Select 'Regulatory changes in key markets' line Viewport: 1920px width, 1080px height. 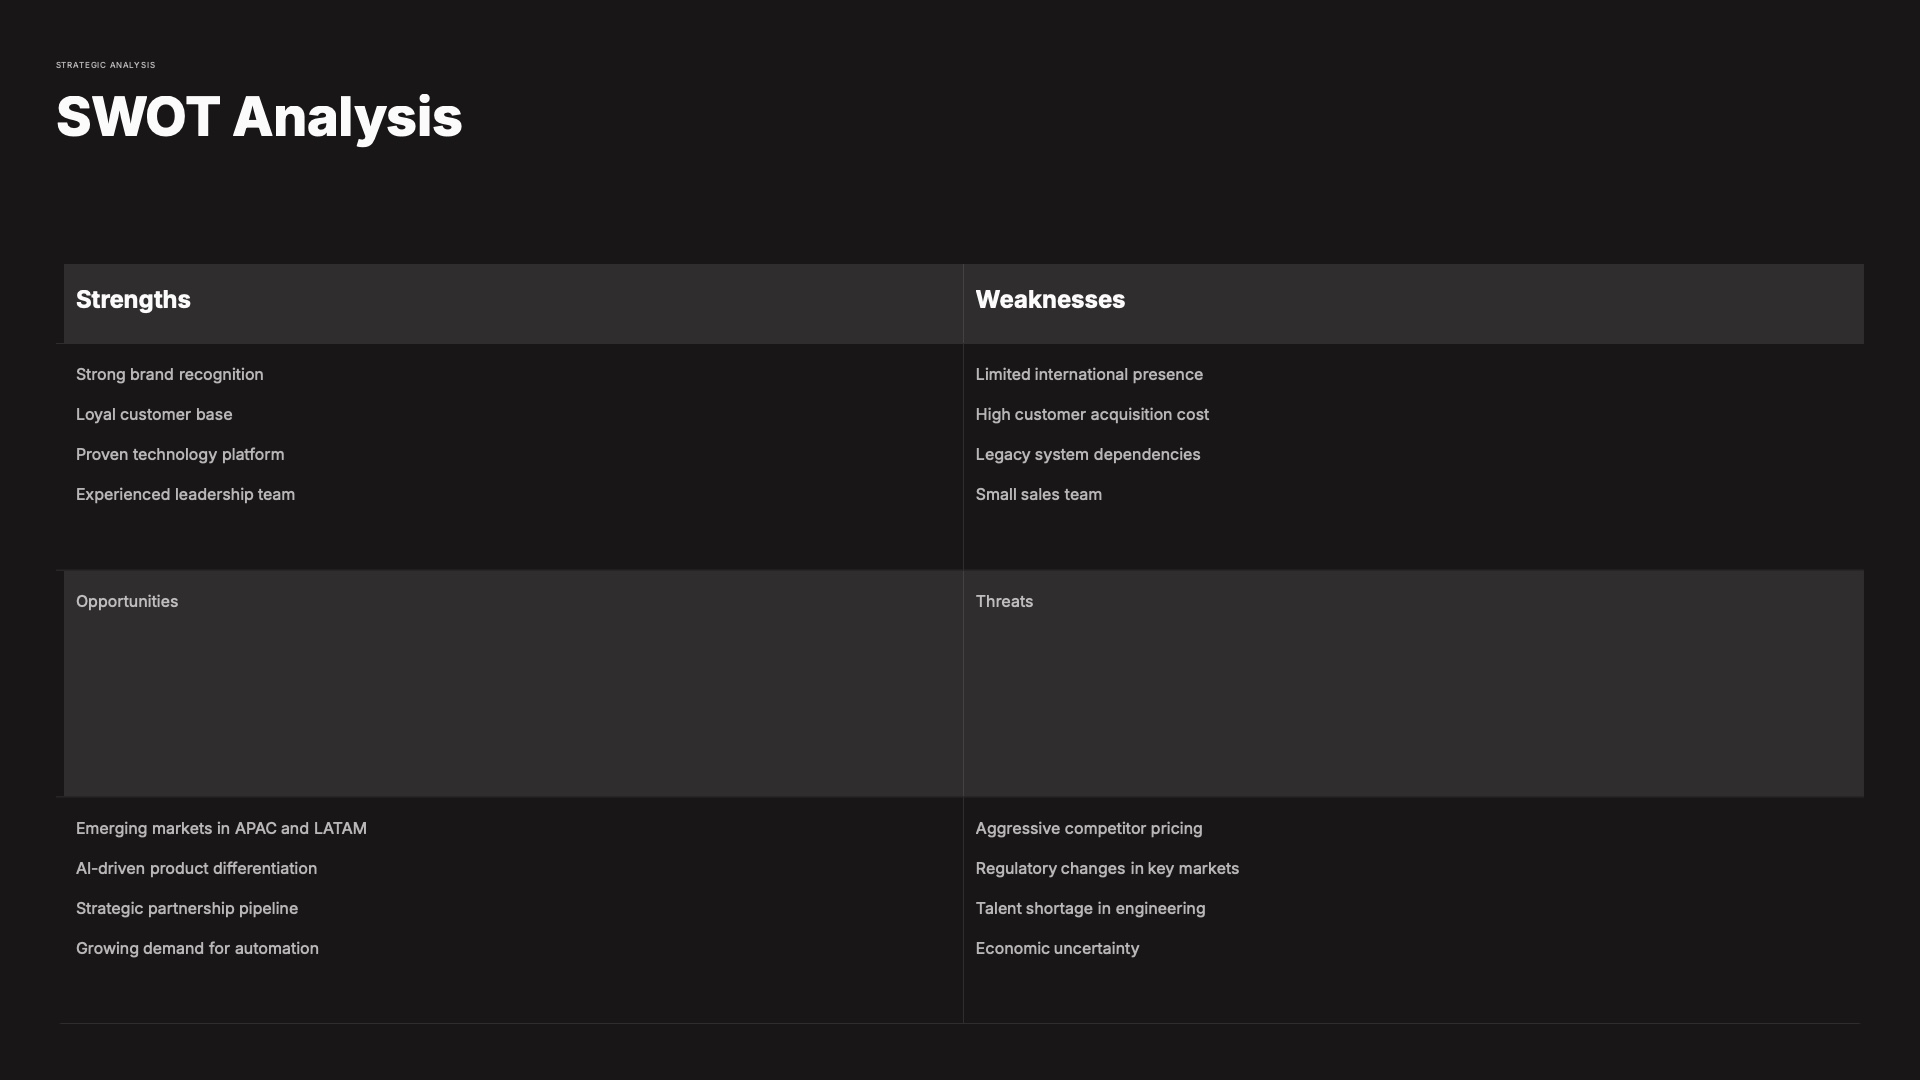point(1107,869)
